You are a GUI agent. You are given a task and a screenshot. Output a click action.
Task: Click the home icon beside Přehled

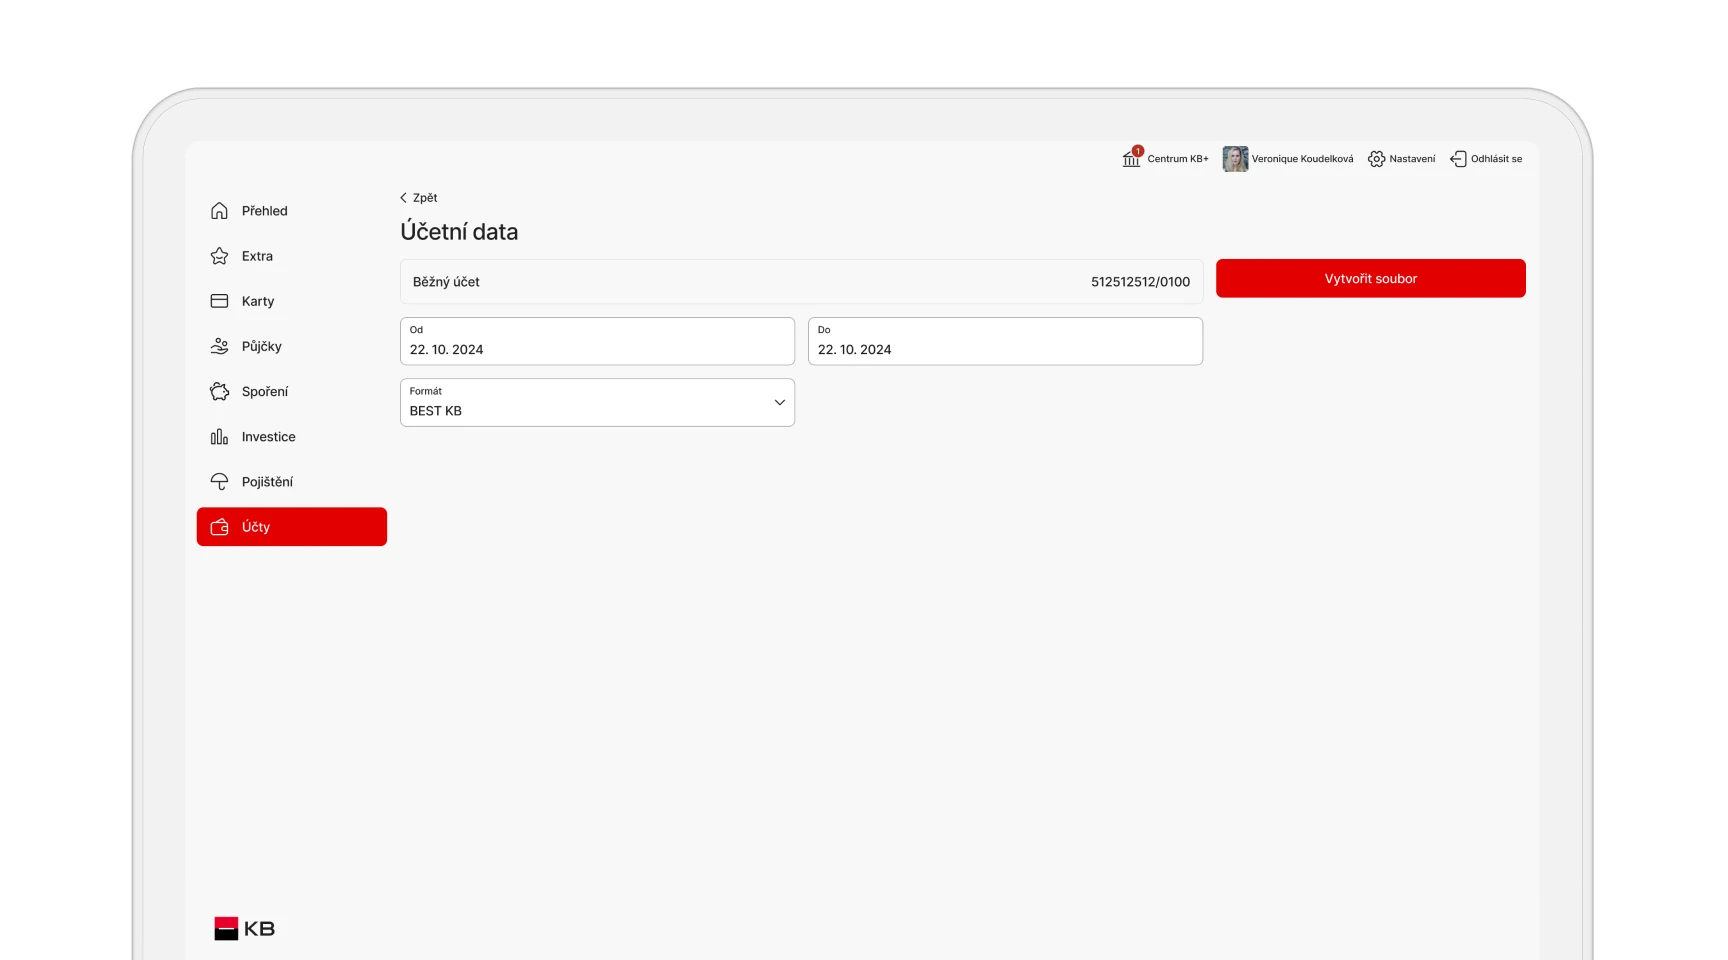tap(219, 211)
